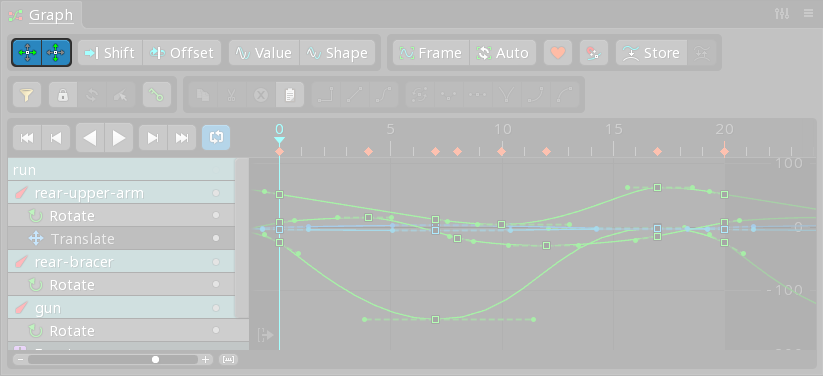Click the Offset button
Screen dimensions: 823x376
[x=182, y=53]
